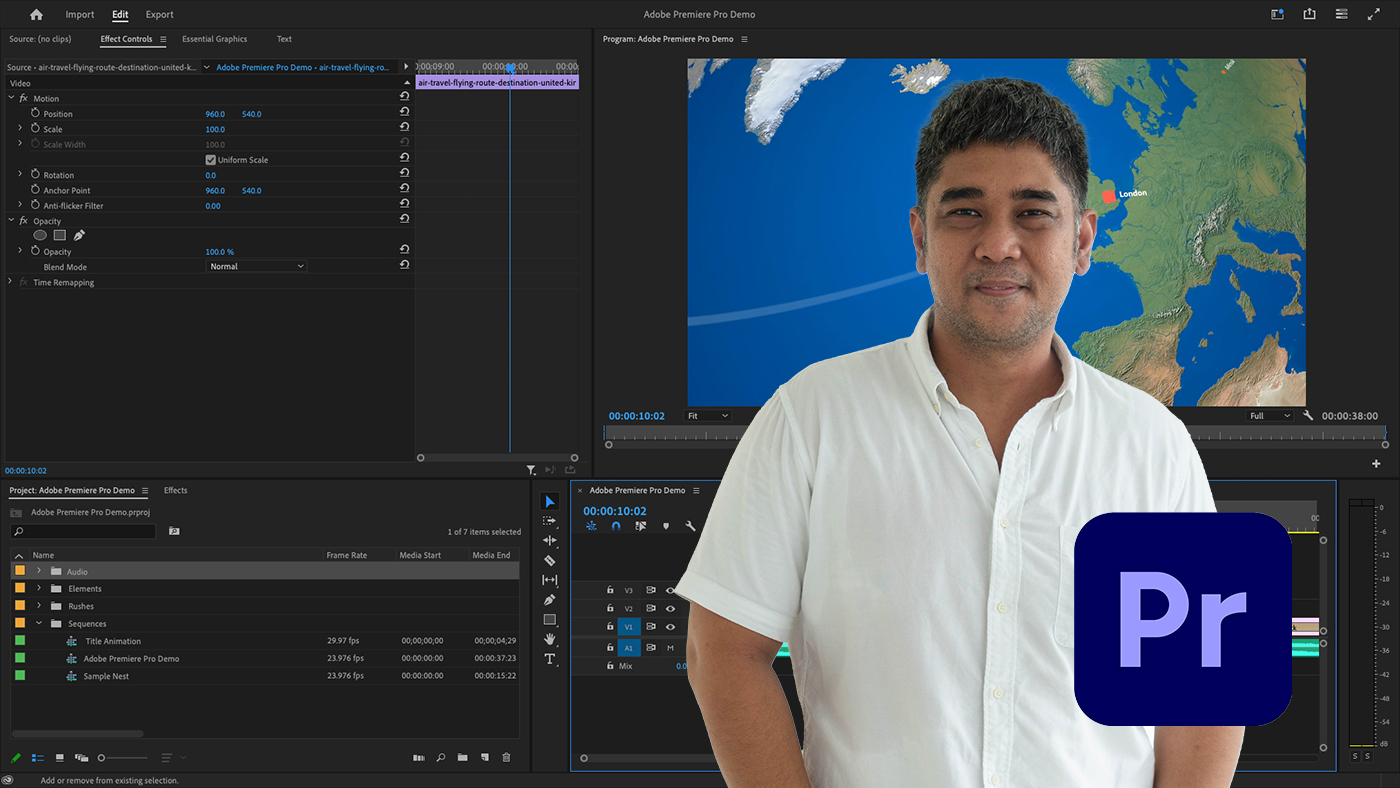Image resolution: width=1400 pixels, height=788 pixels.
Task: Create 4-point polygon mask under Opacity
Action: click(x=60, y=235)
